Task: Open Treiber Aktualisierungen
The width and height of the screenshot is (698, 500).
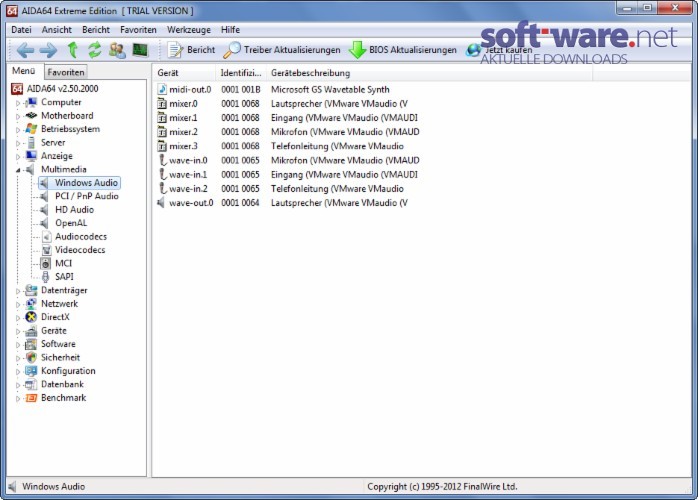Action: [282, 50]
